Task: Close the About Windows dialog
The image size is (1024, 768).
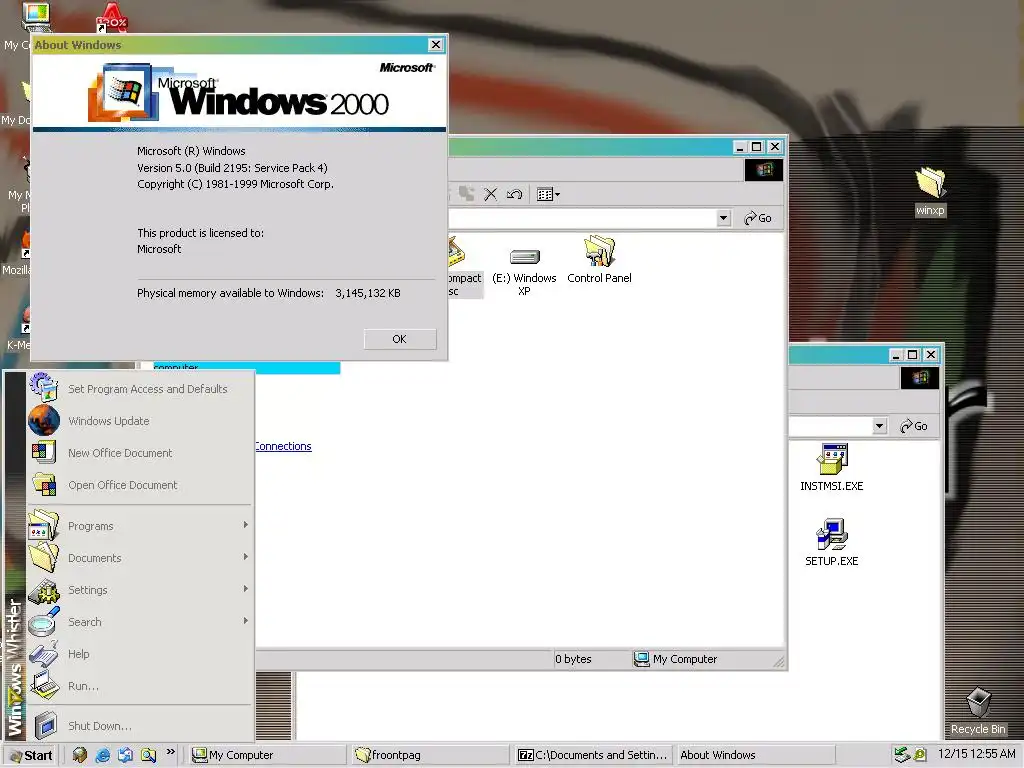Action: 436,44
